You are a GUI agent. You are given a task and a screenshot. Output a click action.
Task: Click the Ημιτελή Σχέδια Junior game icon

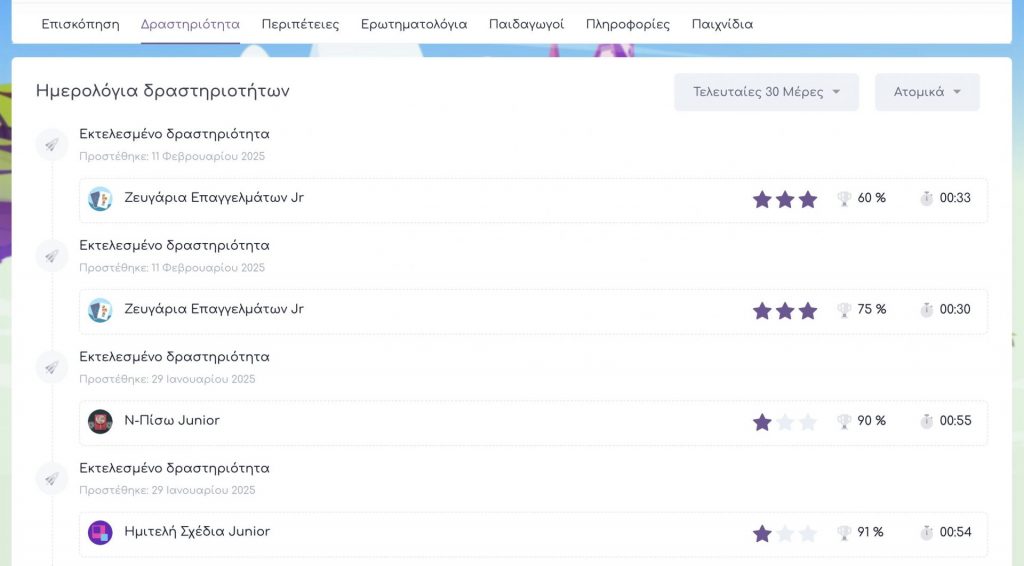point(100,532)
